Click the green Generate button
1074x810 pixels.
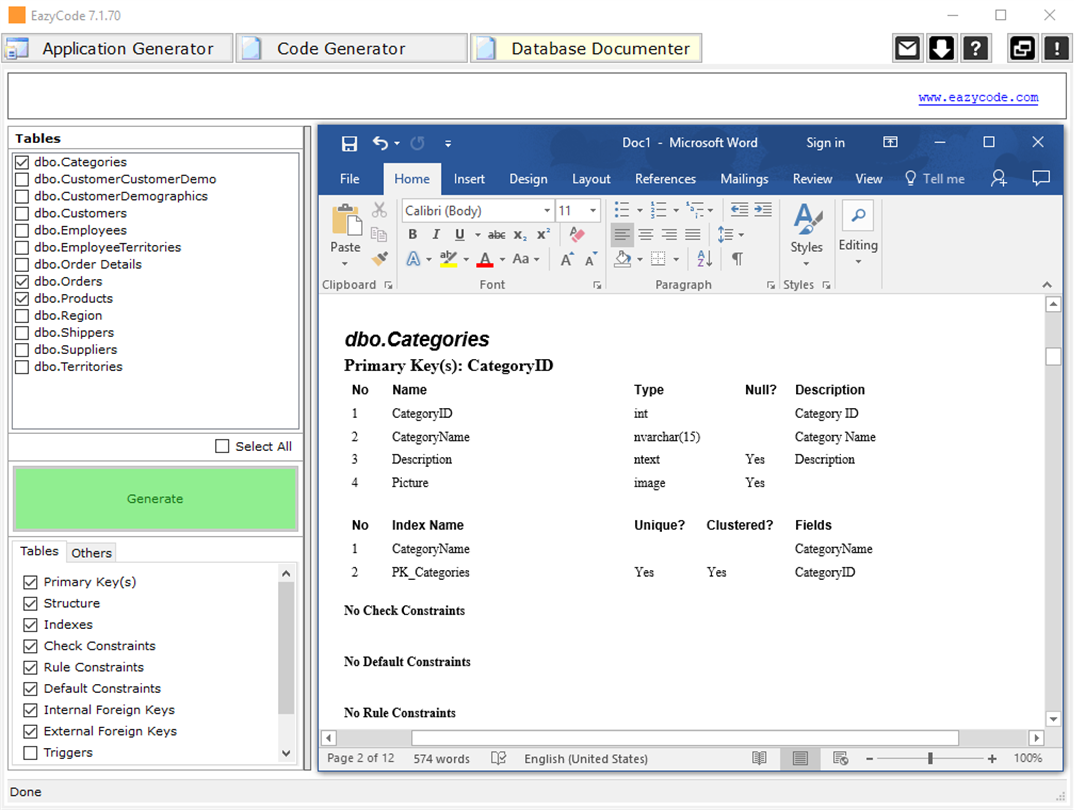tap(155, 499)
